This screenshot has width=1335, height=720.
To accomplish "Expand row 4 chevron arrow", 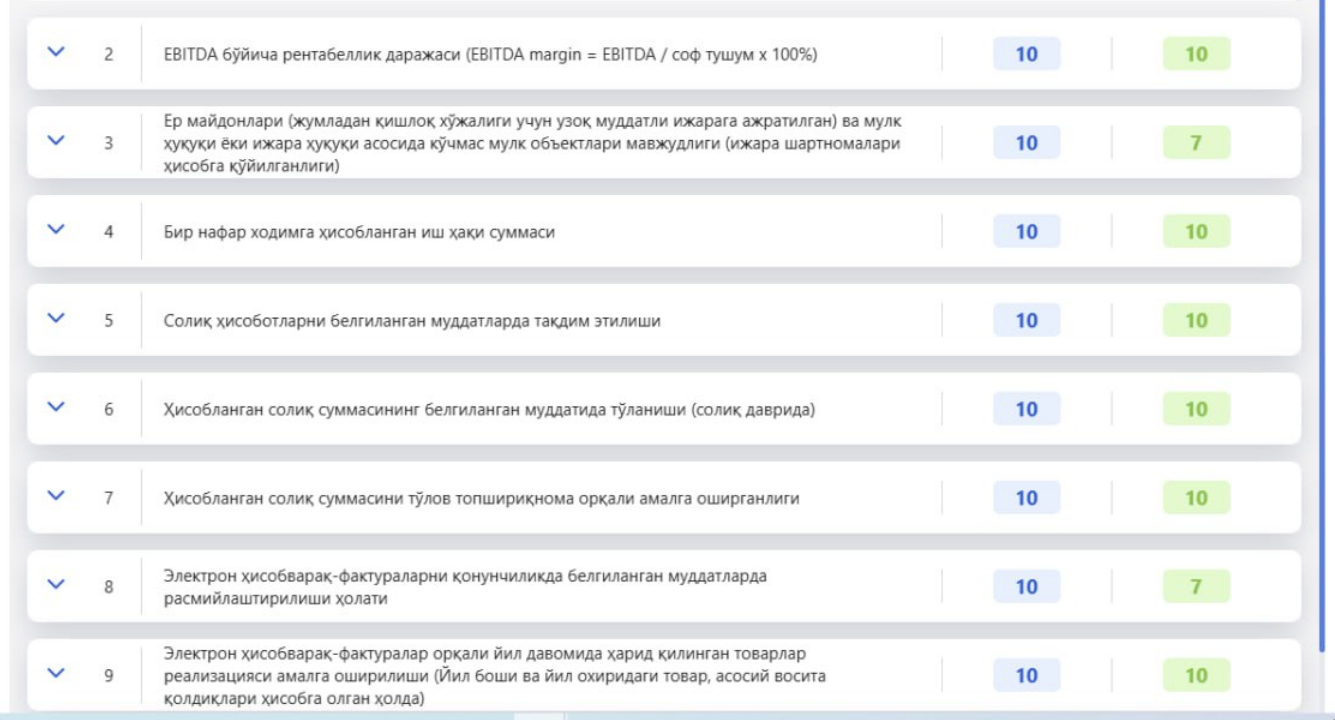I will 56,231.
